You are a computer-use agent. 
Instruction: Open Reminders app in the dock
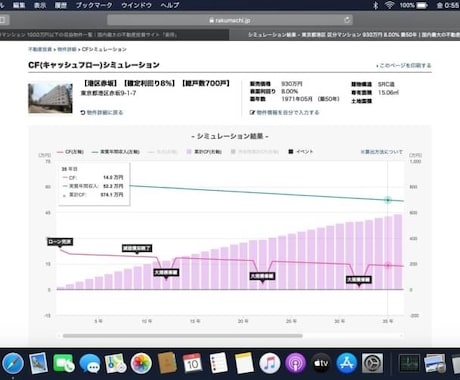tap(218, 363)
